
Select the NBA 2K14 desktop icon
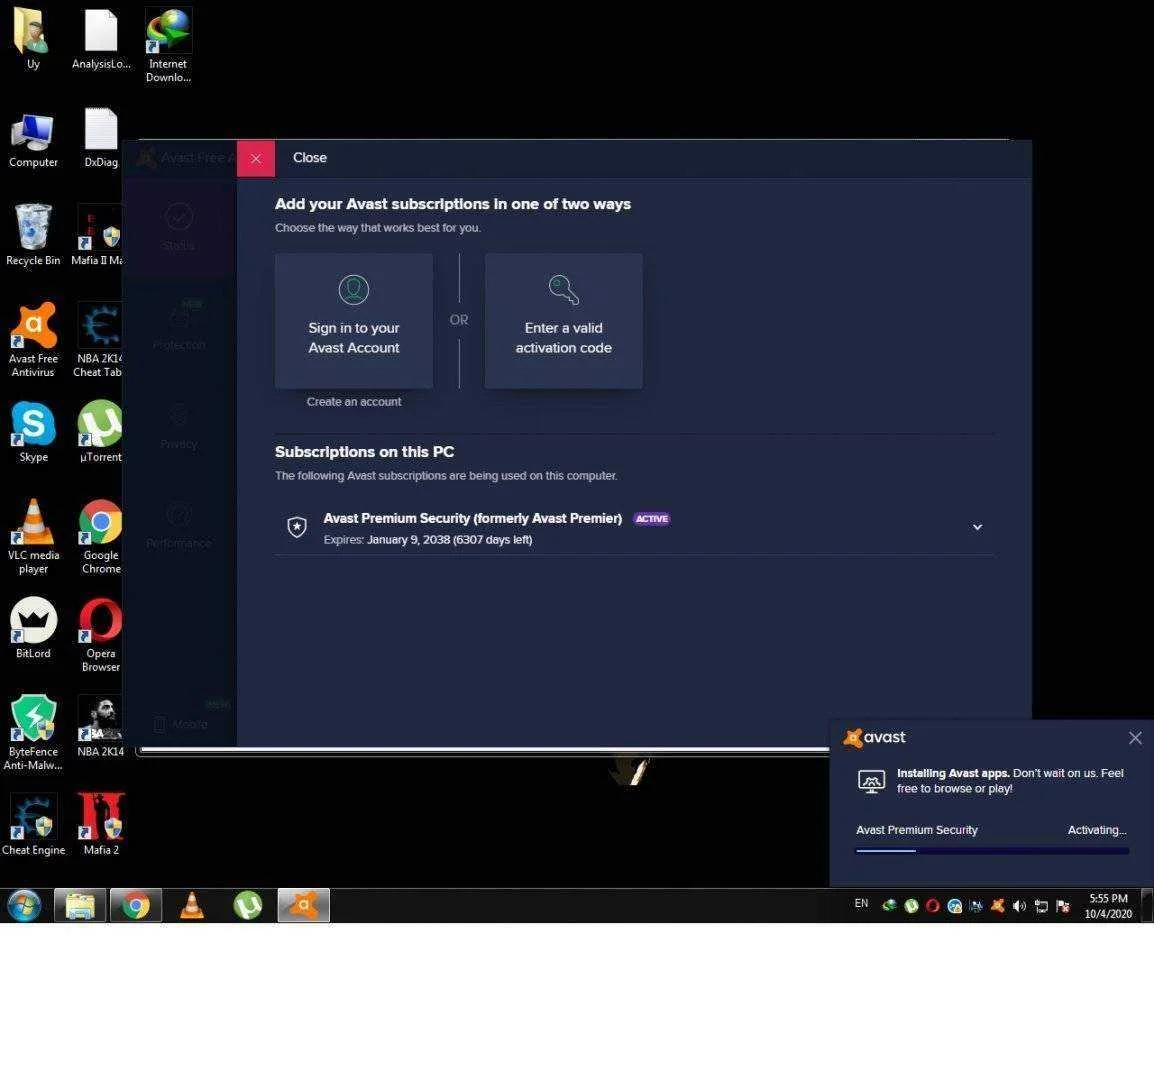pos(100,726)
